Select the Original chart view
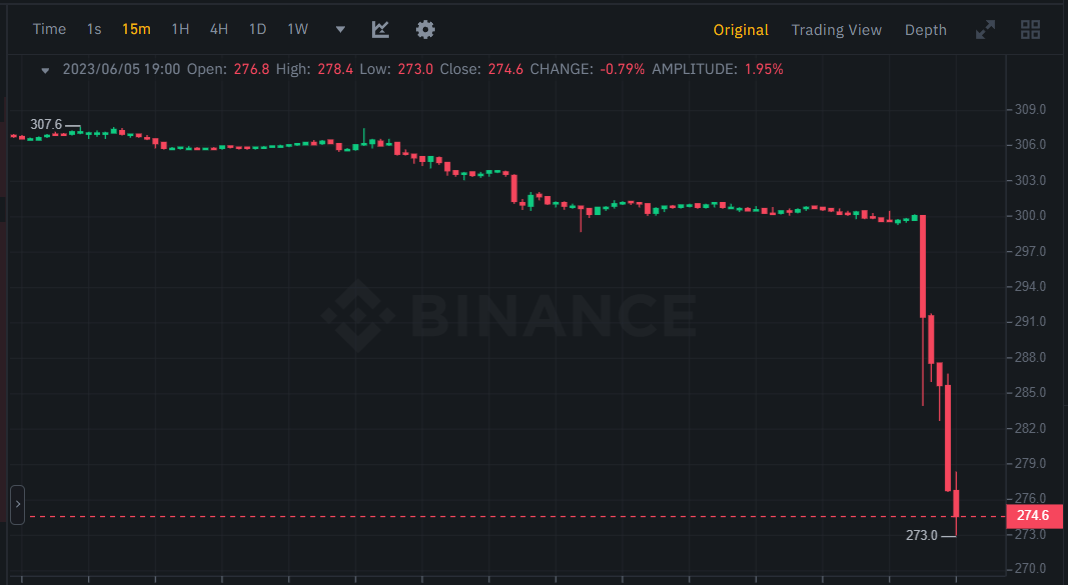The image size is (1068, 585). pyautogui.click(x=740, y=30)
